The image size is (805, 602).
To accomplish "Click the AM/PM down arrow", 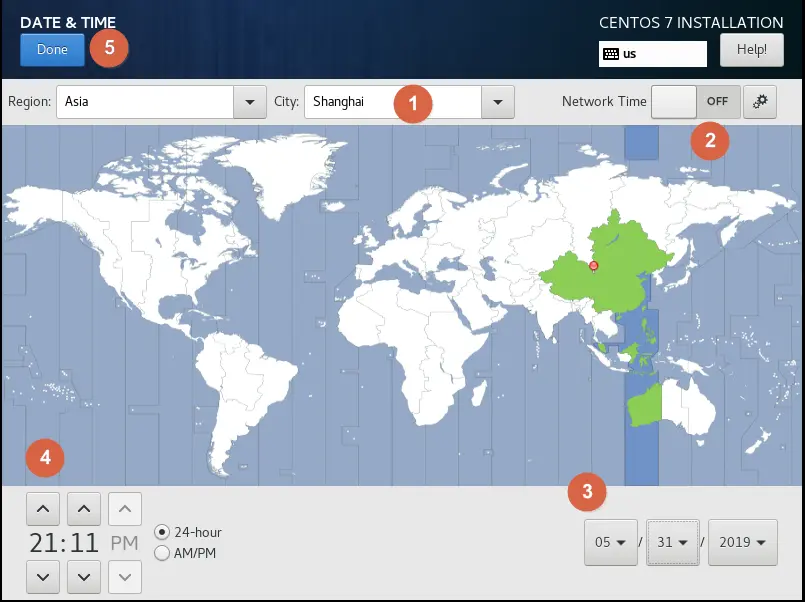I will 125,577.
